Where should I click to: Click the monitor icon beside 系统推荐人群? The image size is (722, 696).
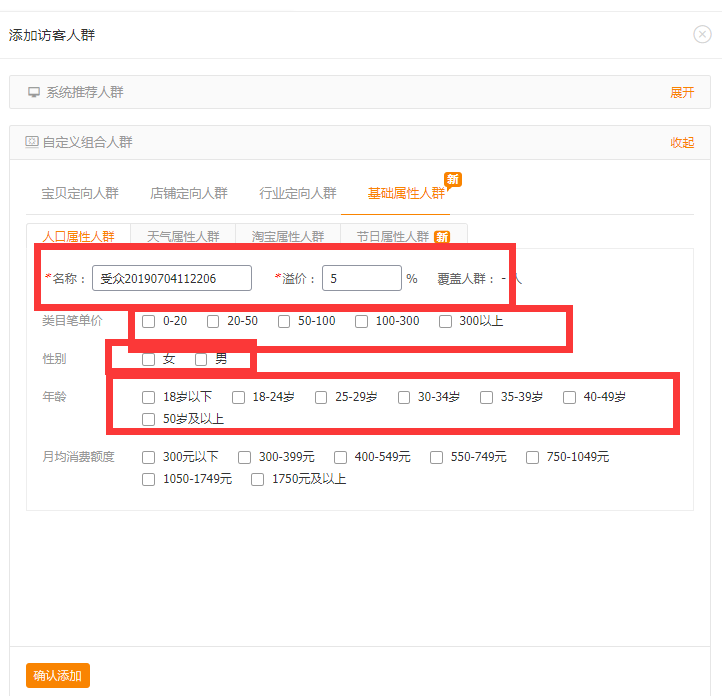pos(34,93)
